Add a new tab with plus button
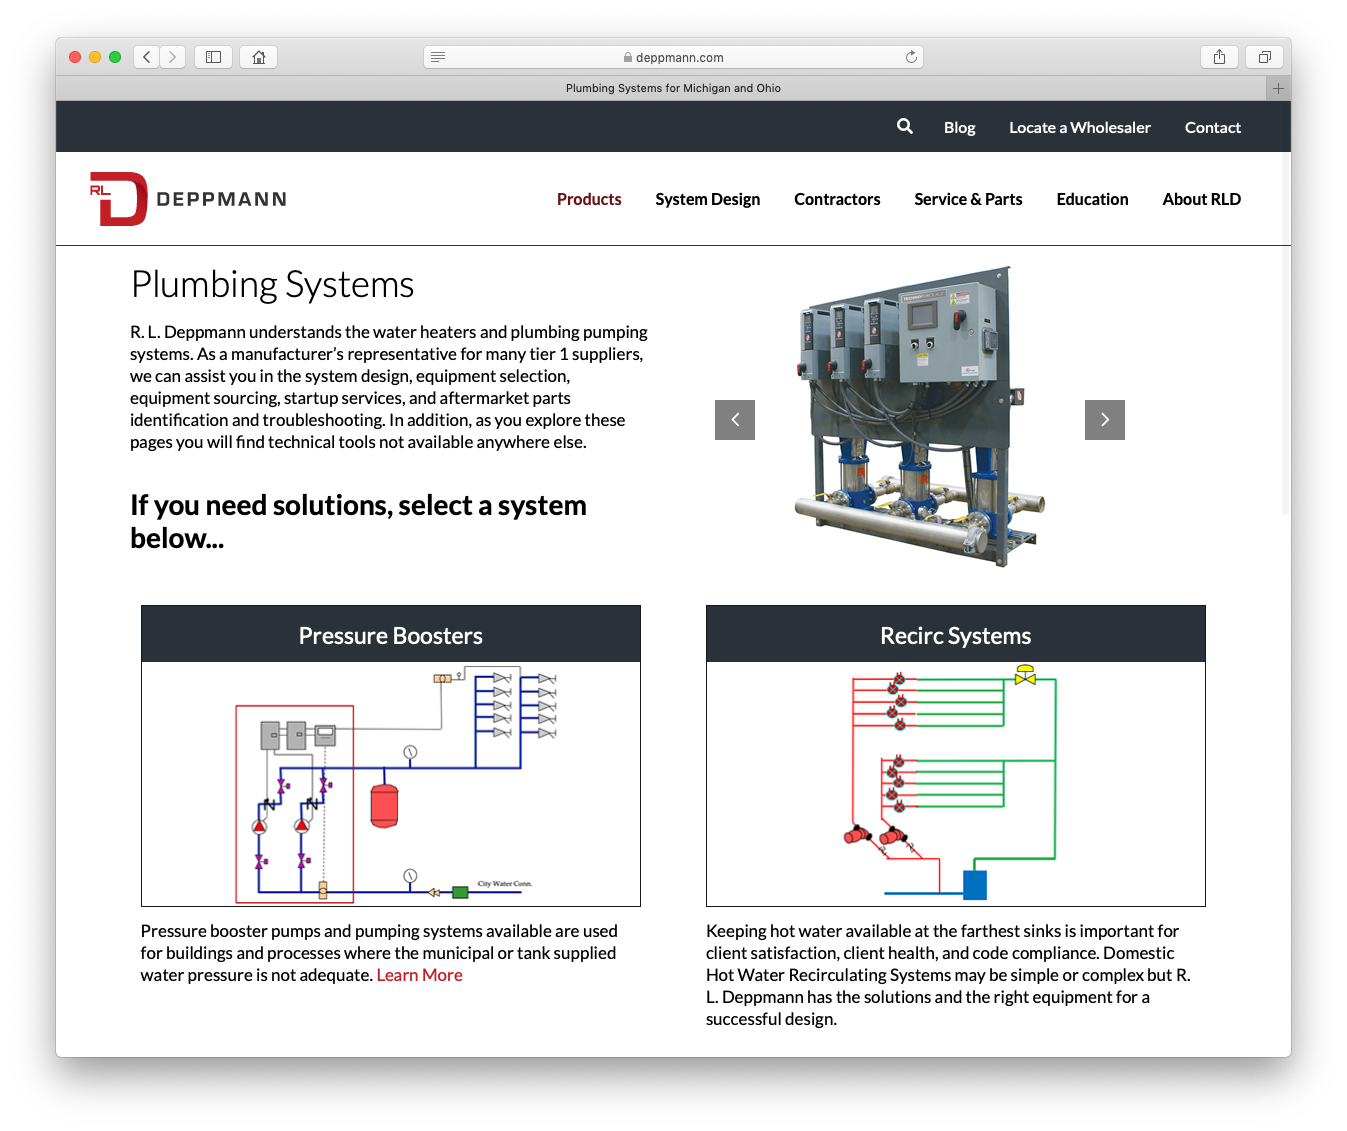 [x=1278, y=88]
